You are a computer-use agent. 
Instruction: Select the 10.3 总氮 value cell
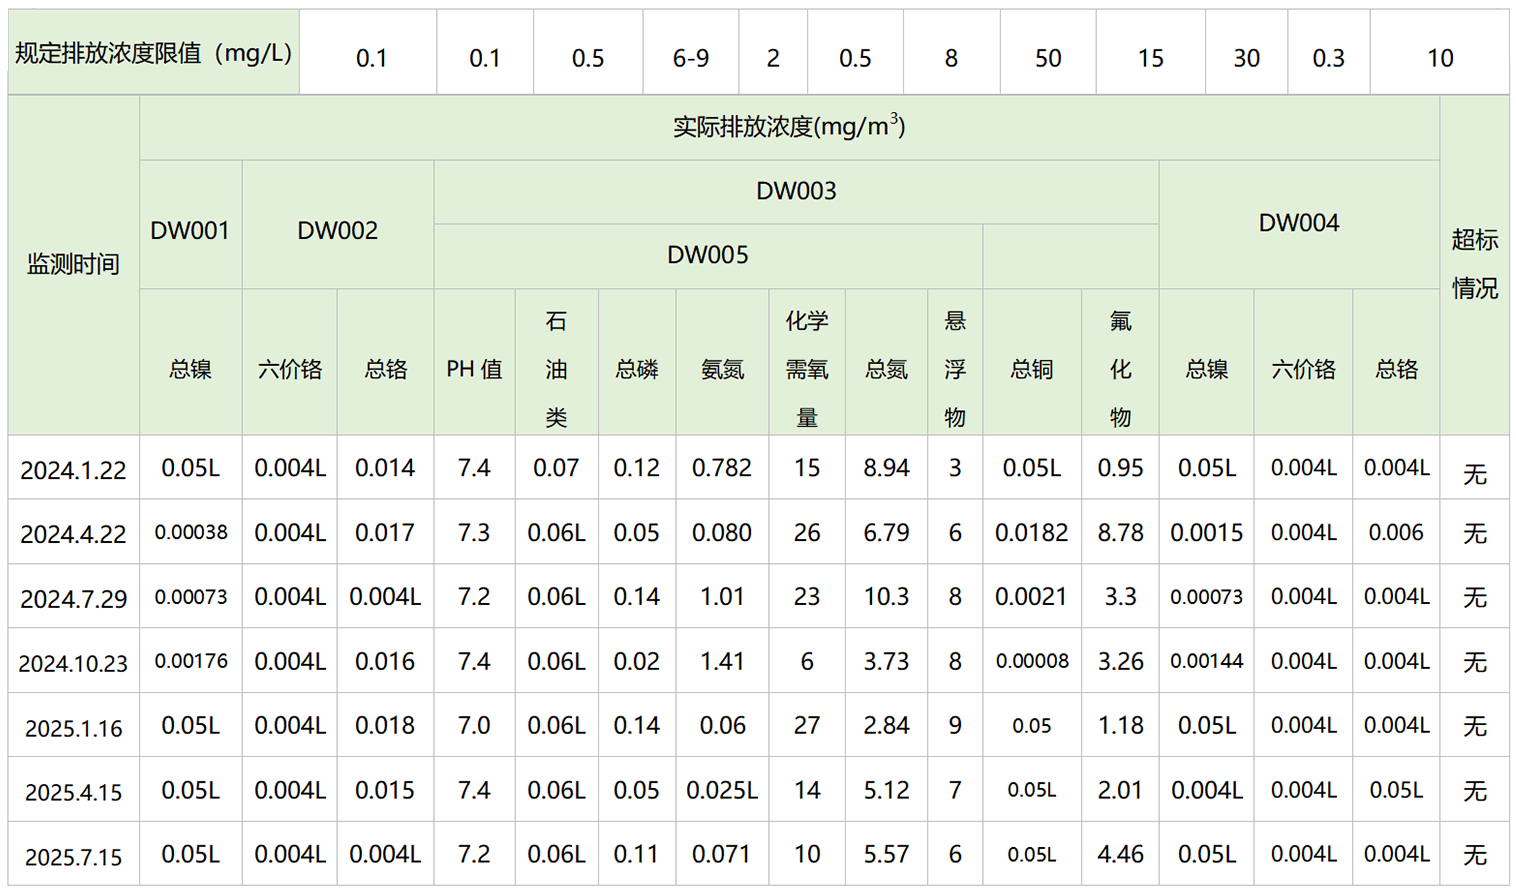886,597
